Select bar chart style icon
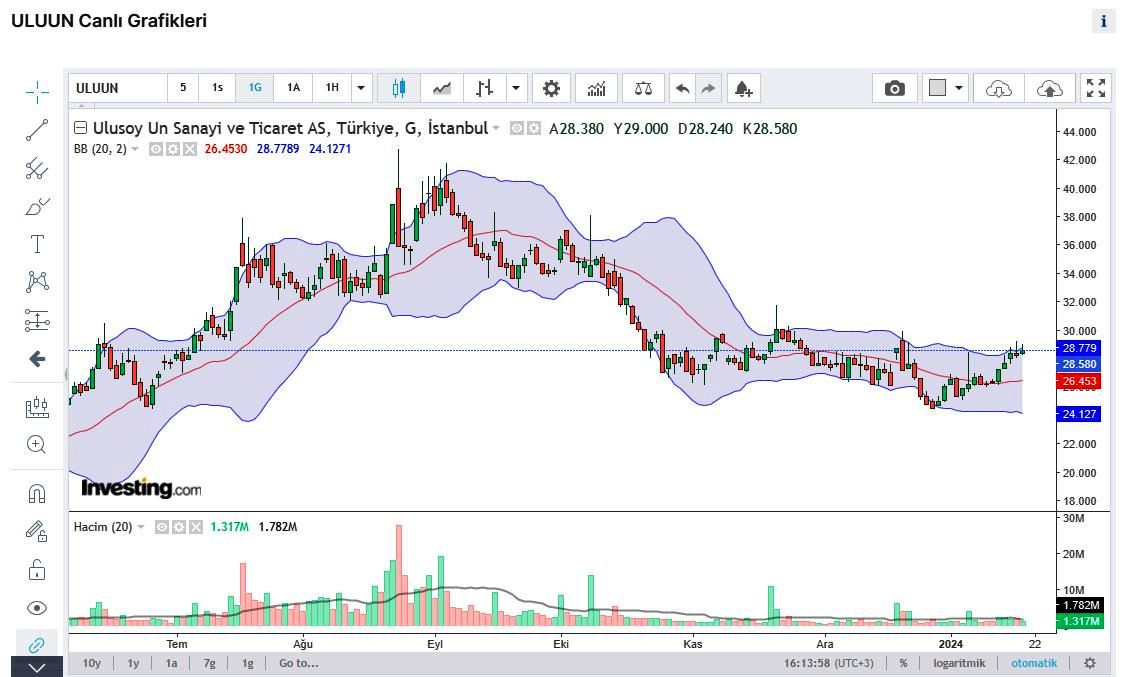 [485, 88]
